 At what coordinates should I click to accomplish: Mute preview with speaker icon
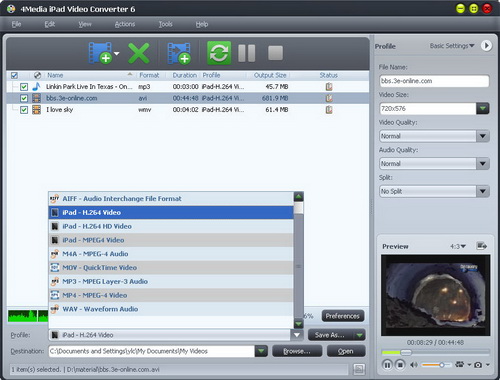tap(414, 365)
